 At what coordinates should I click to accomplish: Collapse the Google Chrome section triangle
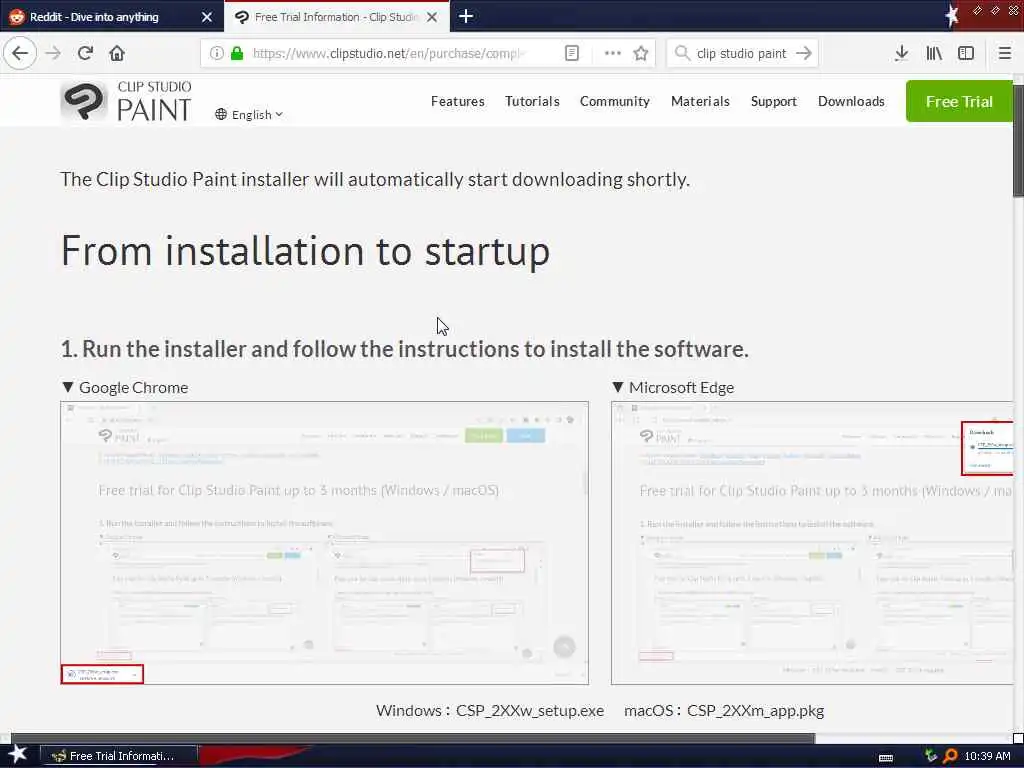coord(67,387)
